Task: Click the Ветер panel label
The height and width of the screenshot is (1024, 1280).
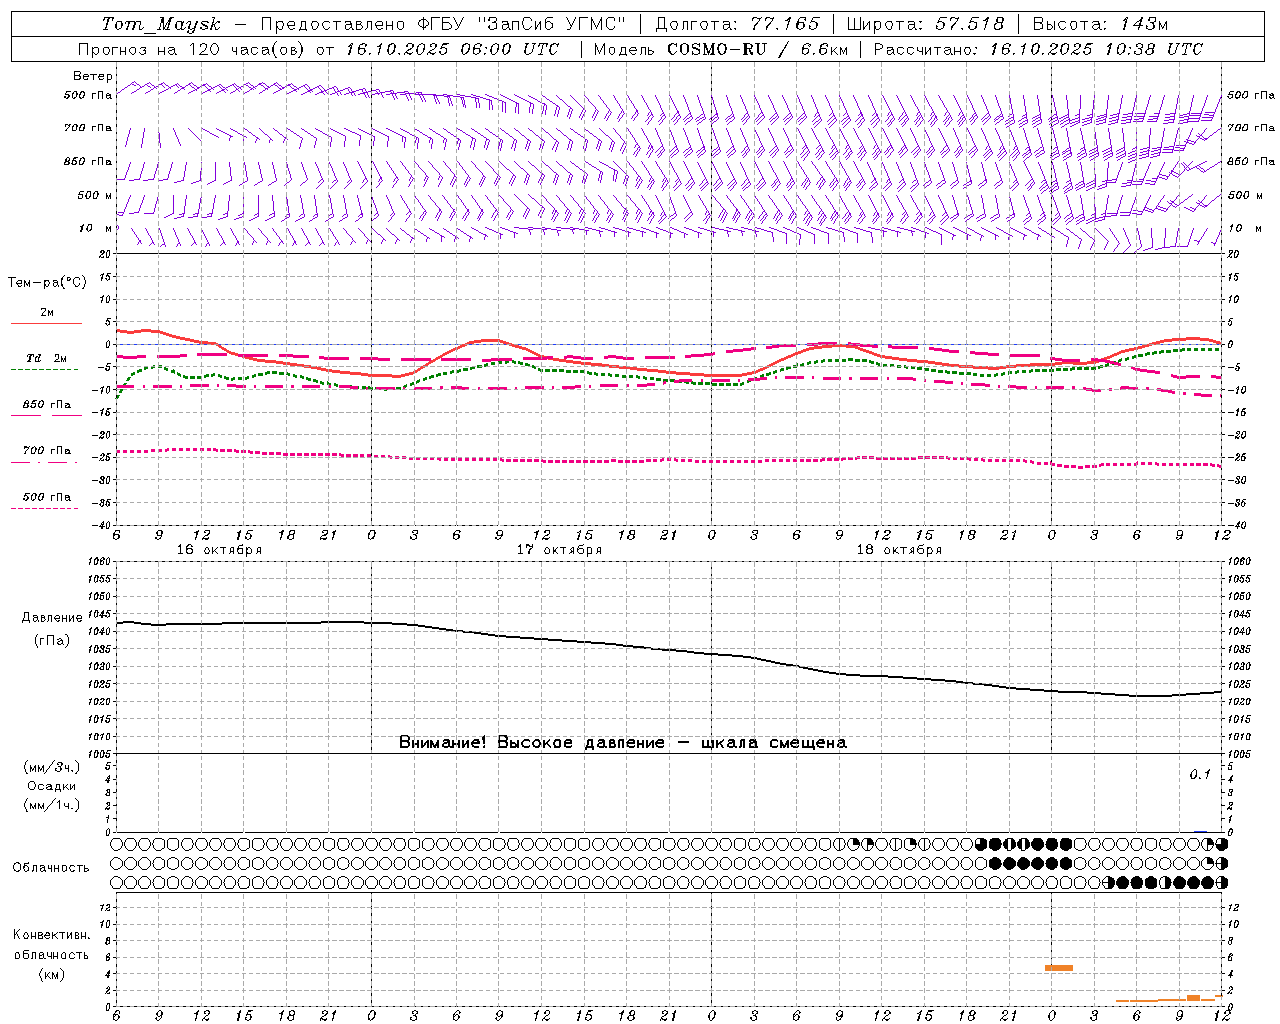Action: pos(93,76)
